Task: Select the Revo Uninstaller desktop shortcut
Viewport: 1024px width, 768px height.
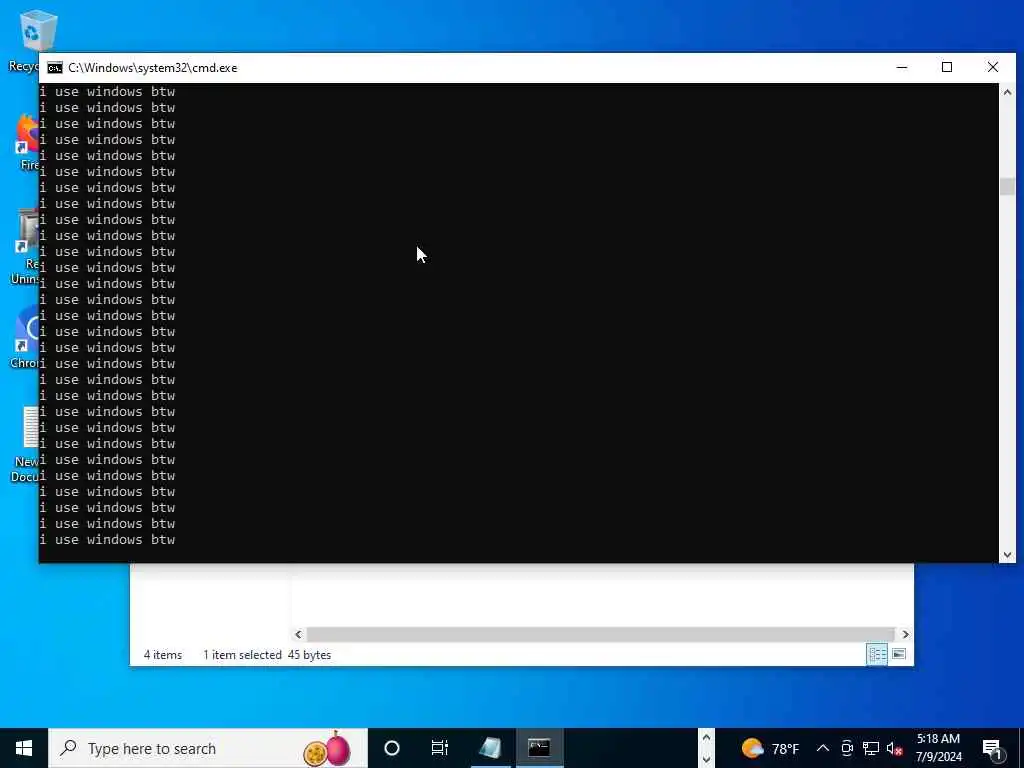Action: point(25,247)
